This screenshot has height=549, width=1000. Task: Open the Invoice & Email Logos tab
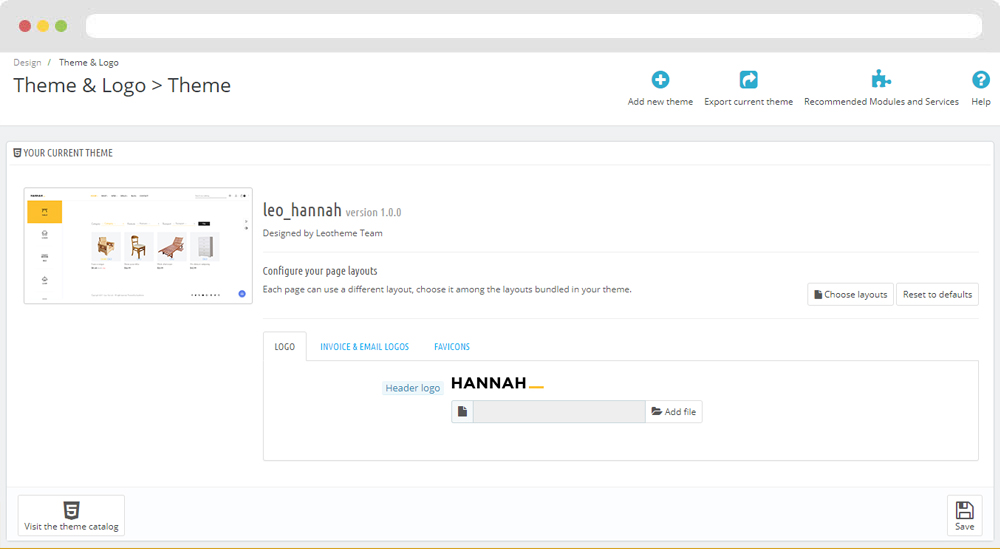pos(364,347)
